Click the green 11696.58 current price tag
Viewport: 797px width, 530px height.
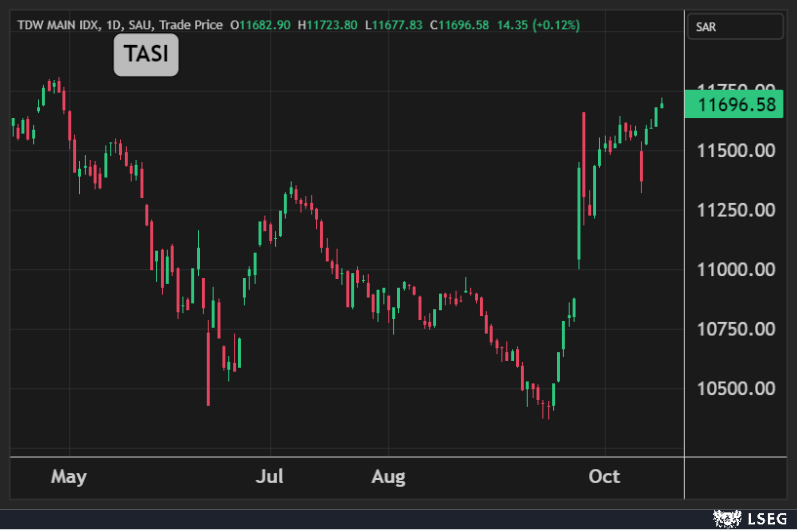736,104
